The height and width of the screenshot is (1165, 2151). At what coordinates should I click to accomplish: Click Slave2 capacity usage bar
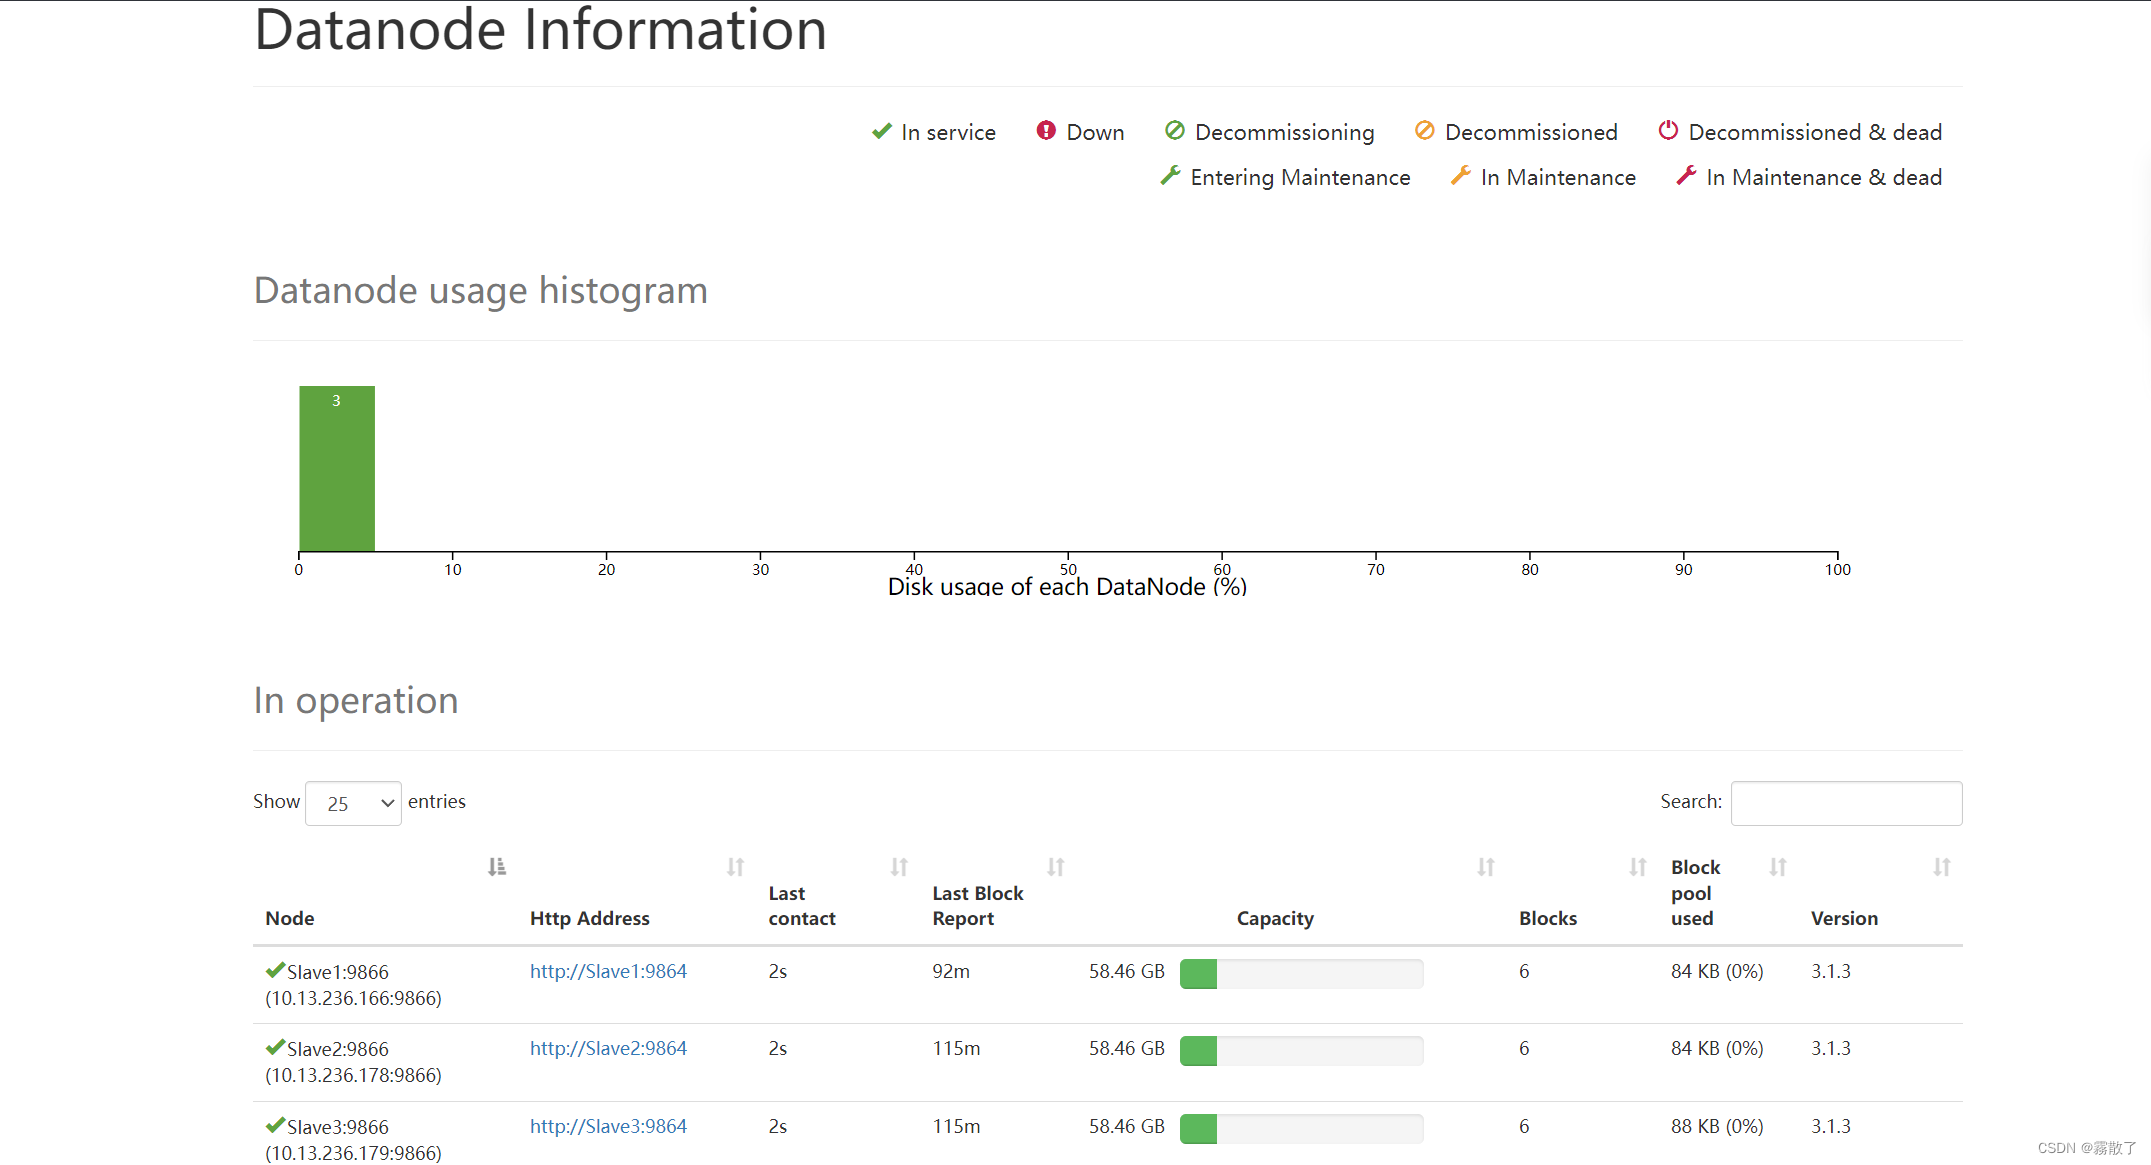[x=1301, y=1050]
